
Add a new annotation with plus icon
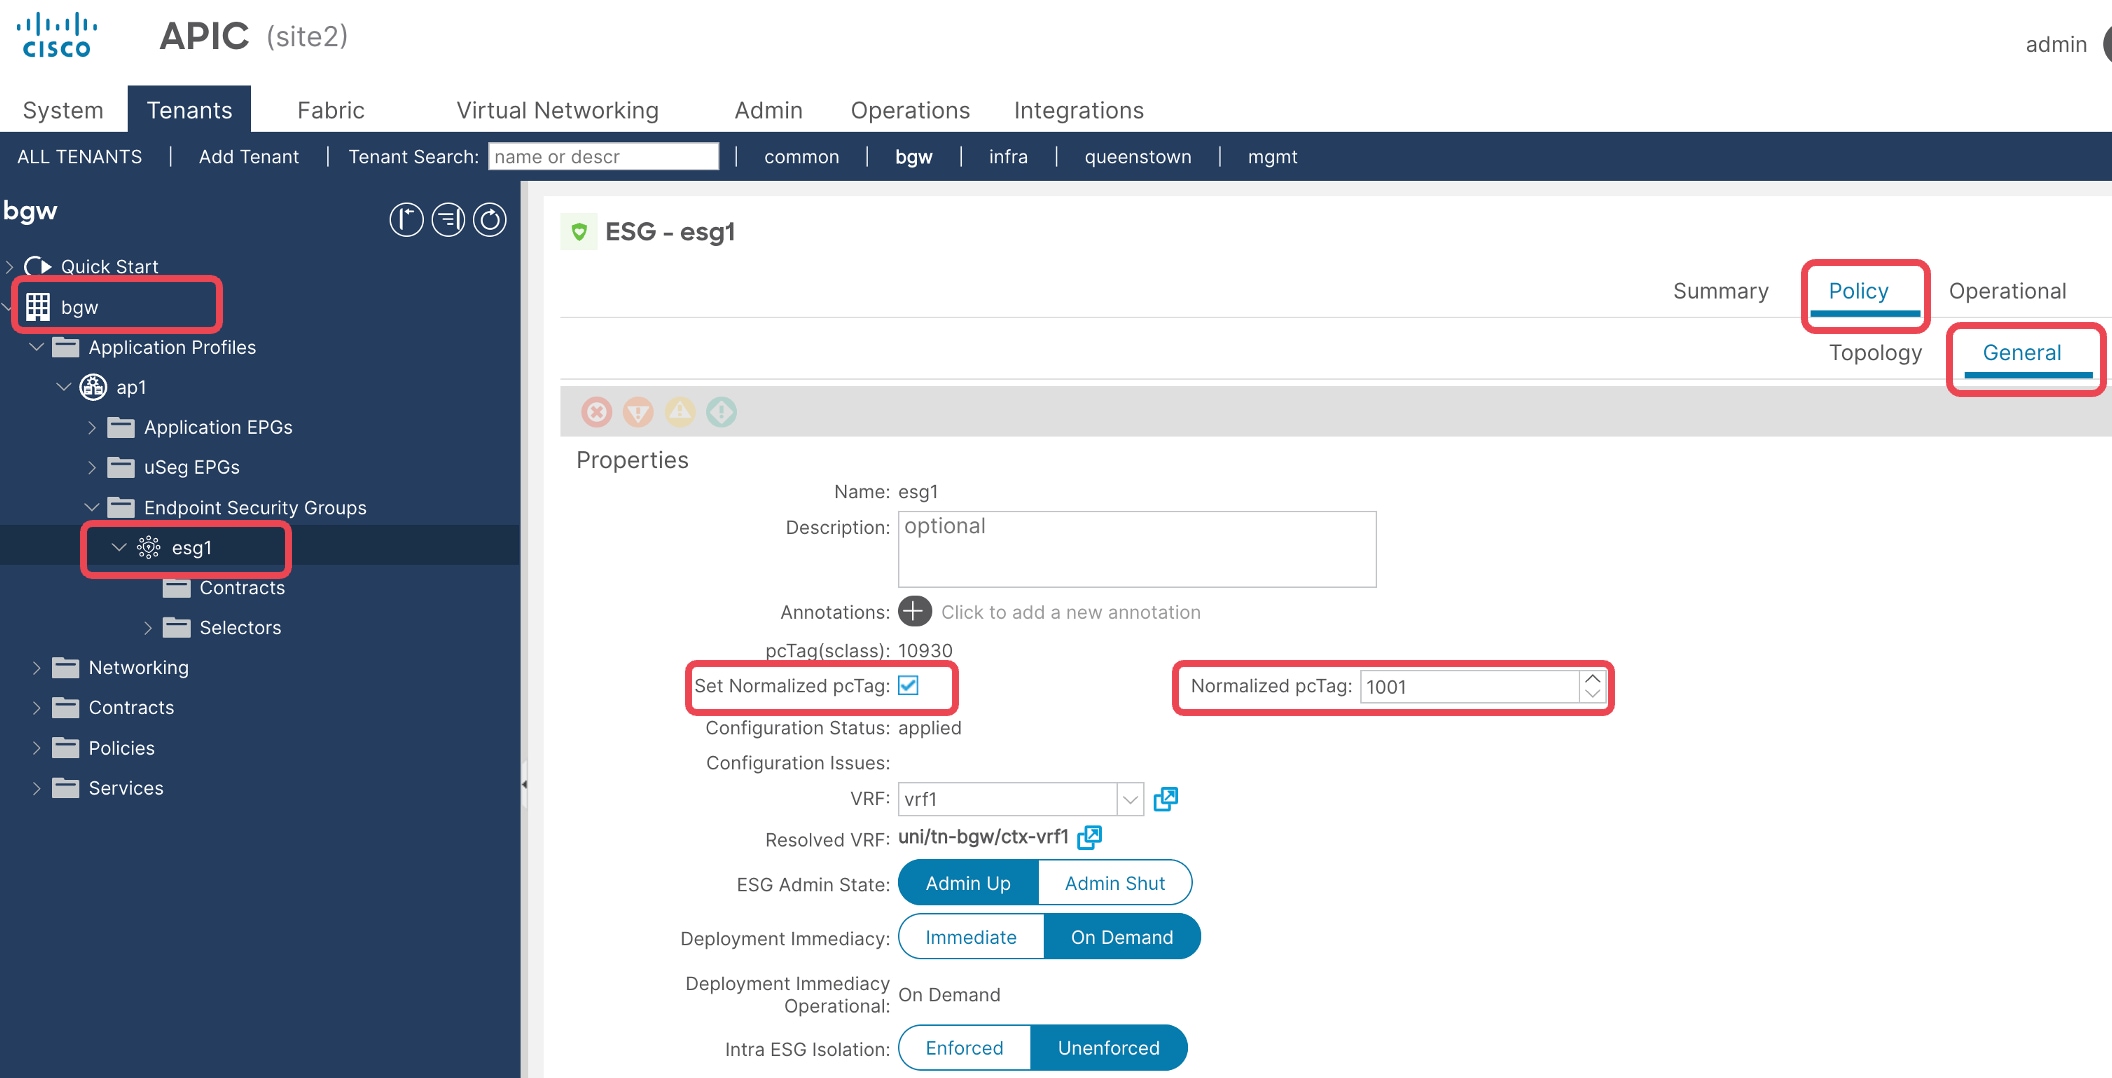[x=914, y=611]
